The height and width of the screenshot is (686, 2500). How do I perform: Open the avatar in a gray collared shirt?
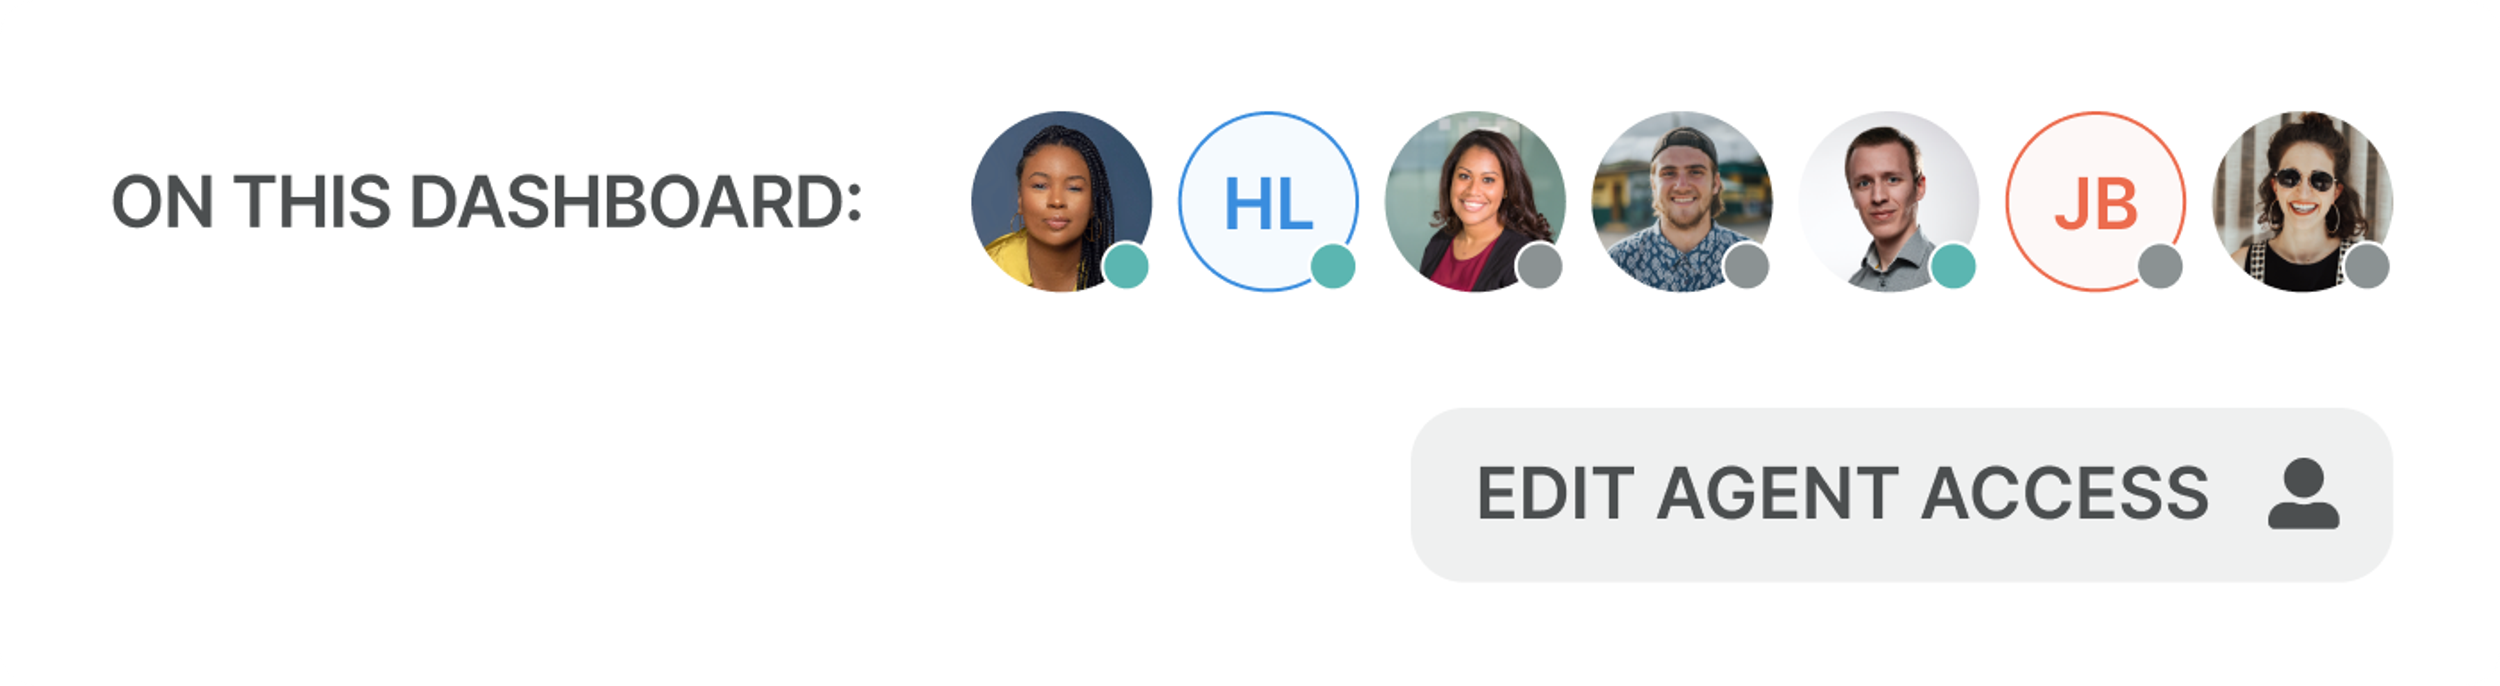click(1888, 201)
